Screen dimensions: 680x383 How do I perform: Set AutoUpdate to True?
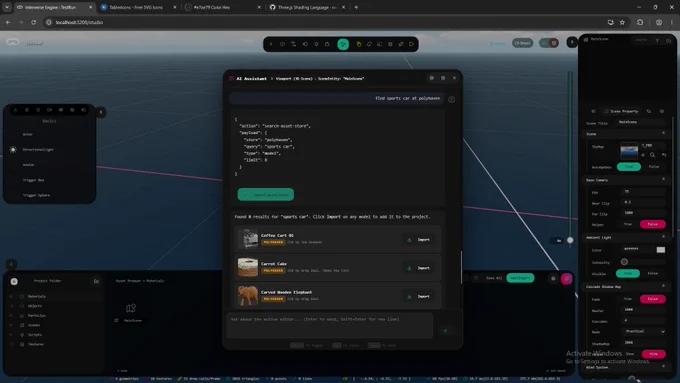628,167
